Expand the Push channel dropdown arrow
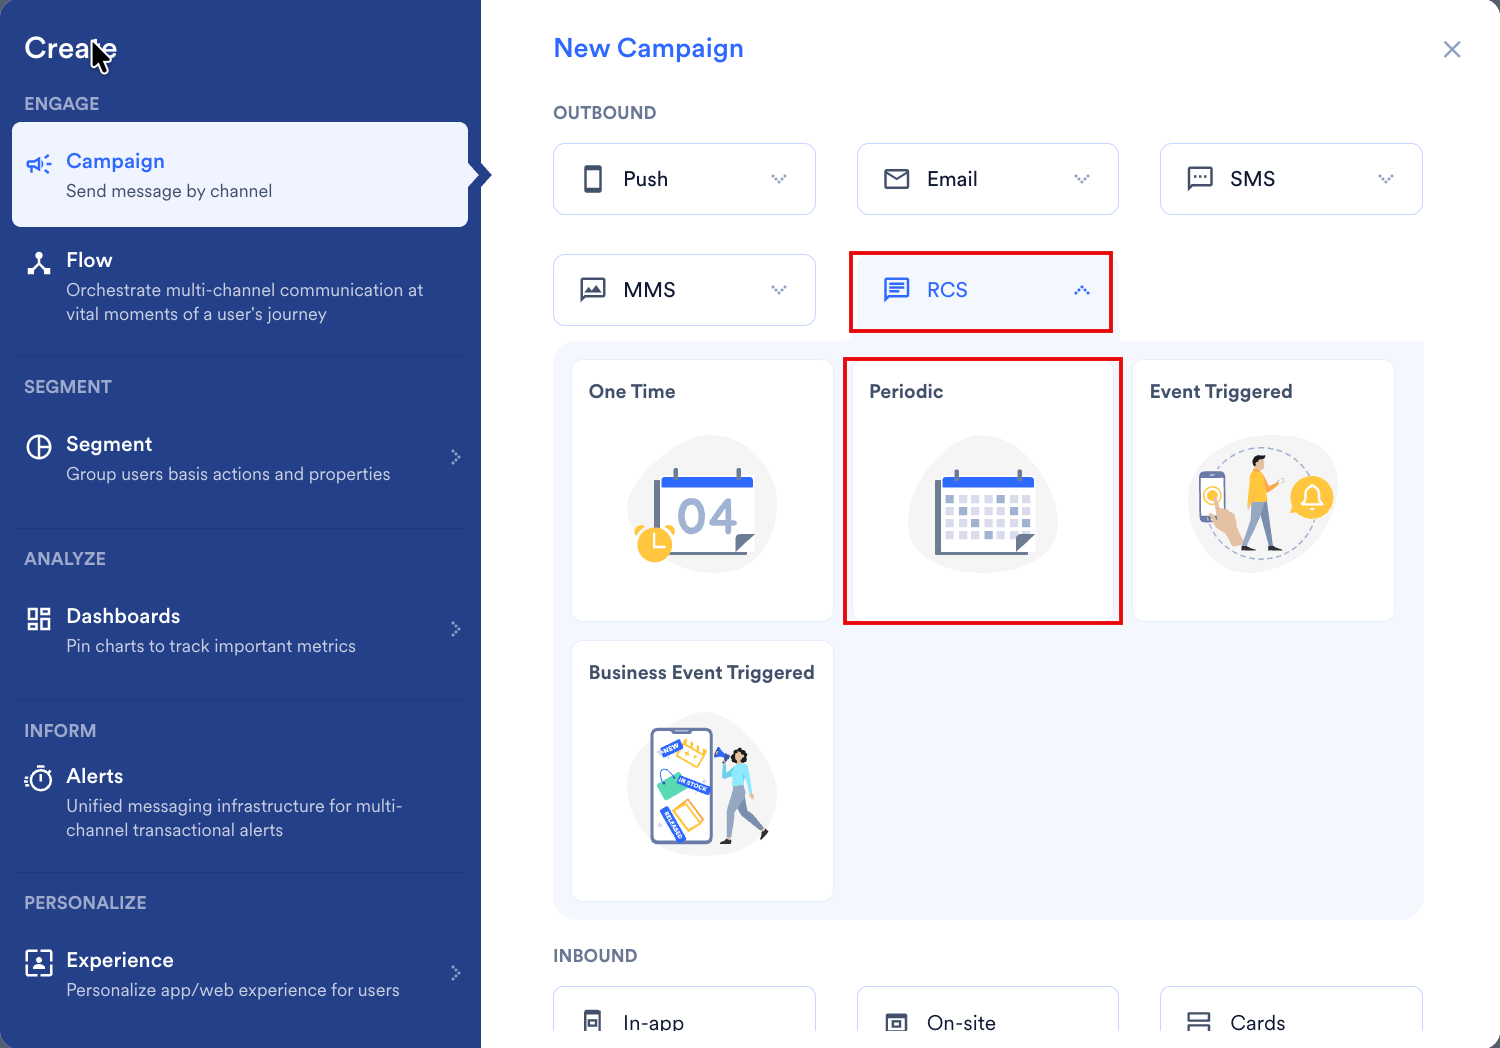This screenshot has height=1048, width=1500. [x=779, y=179]
